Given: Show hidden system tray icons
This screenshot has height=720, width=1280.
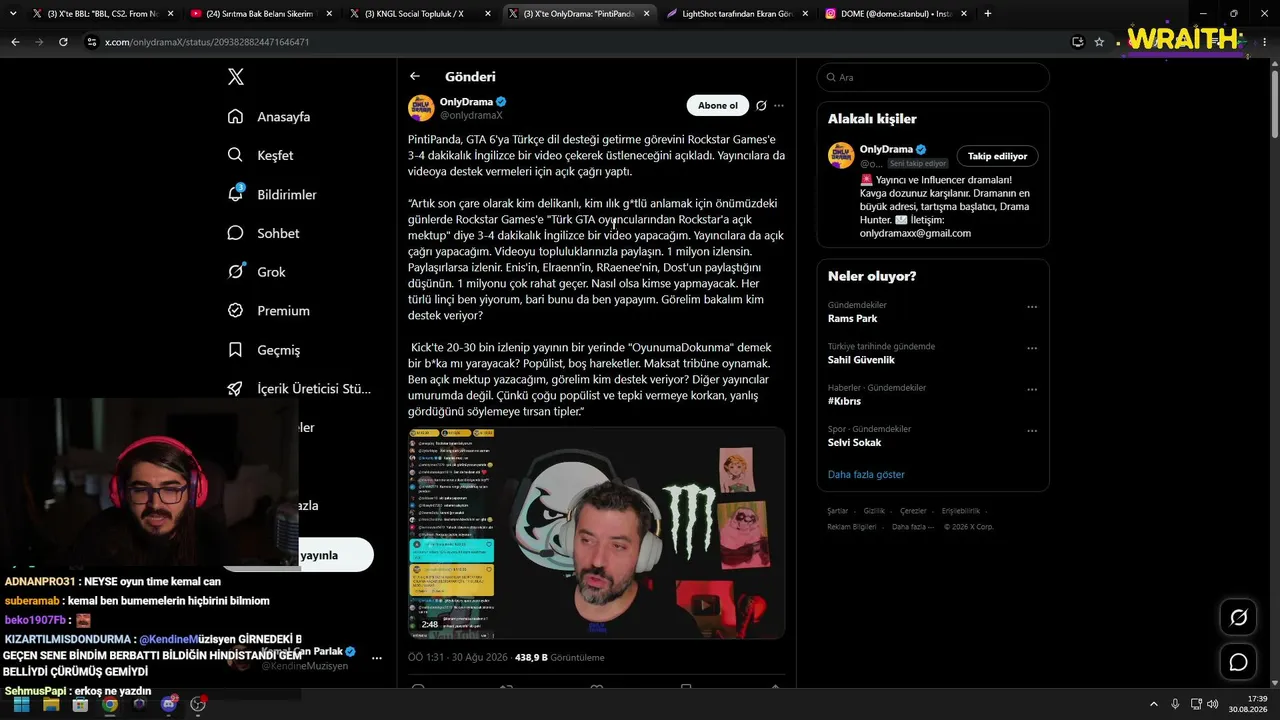Looking at the screenshot, I should click(1154, 704).
